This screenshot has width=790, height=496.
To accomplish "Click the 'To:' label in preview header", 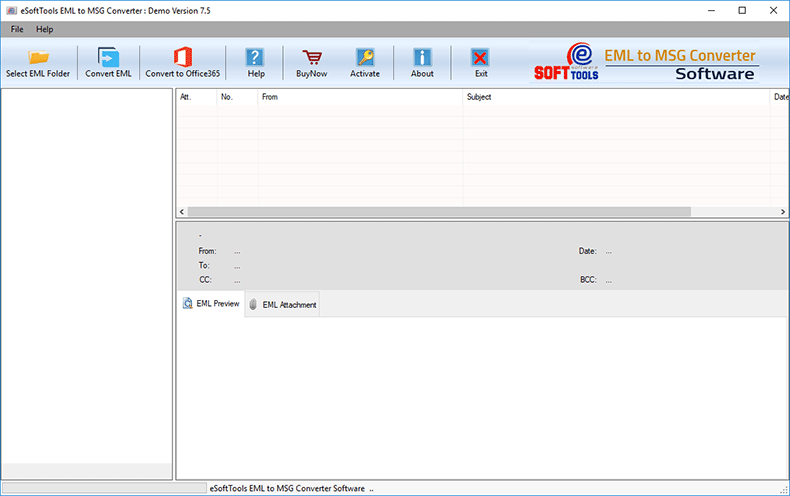I will [x=204, y=265].
